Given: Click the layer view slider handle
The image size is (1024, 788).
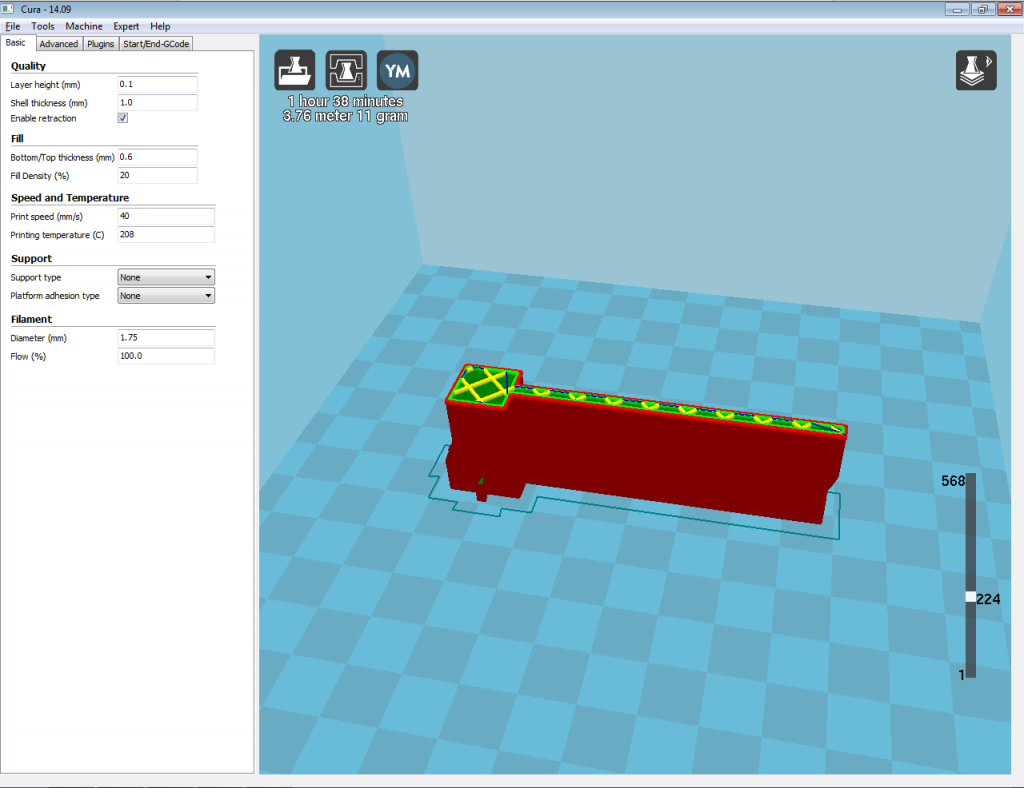Looking at the screenshot, I should [968, 597].
